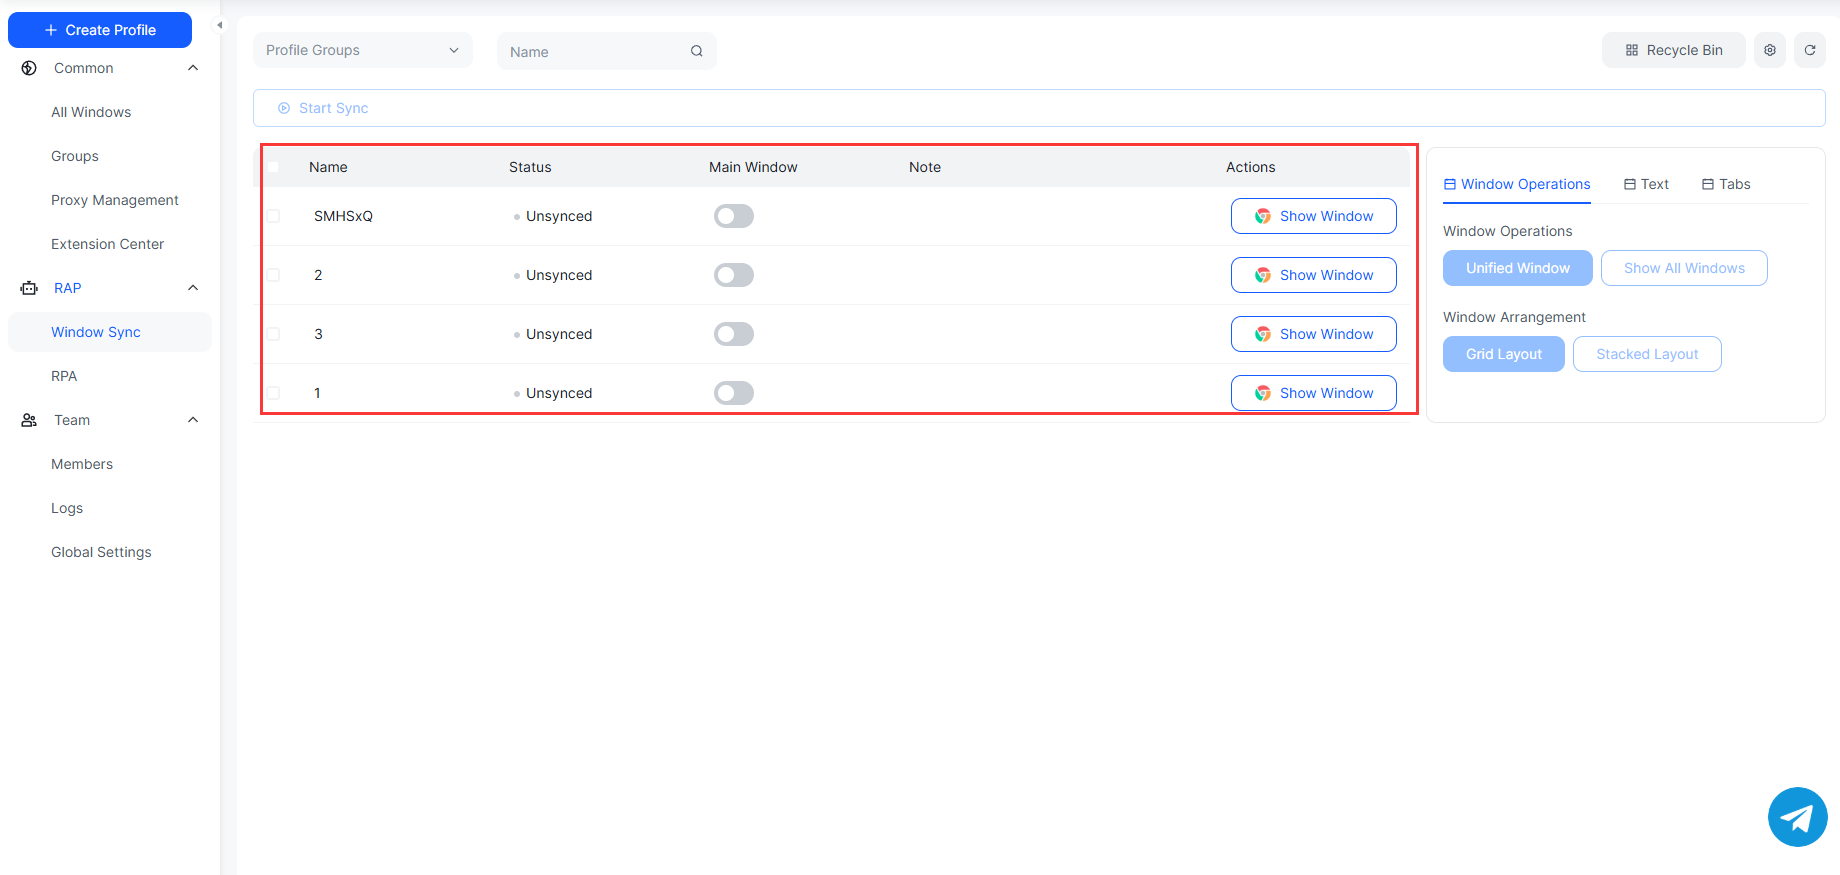
Task: Switch to the Text tab
Action: click(x=1646, y=184)
